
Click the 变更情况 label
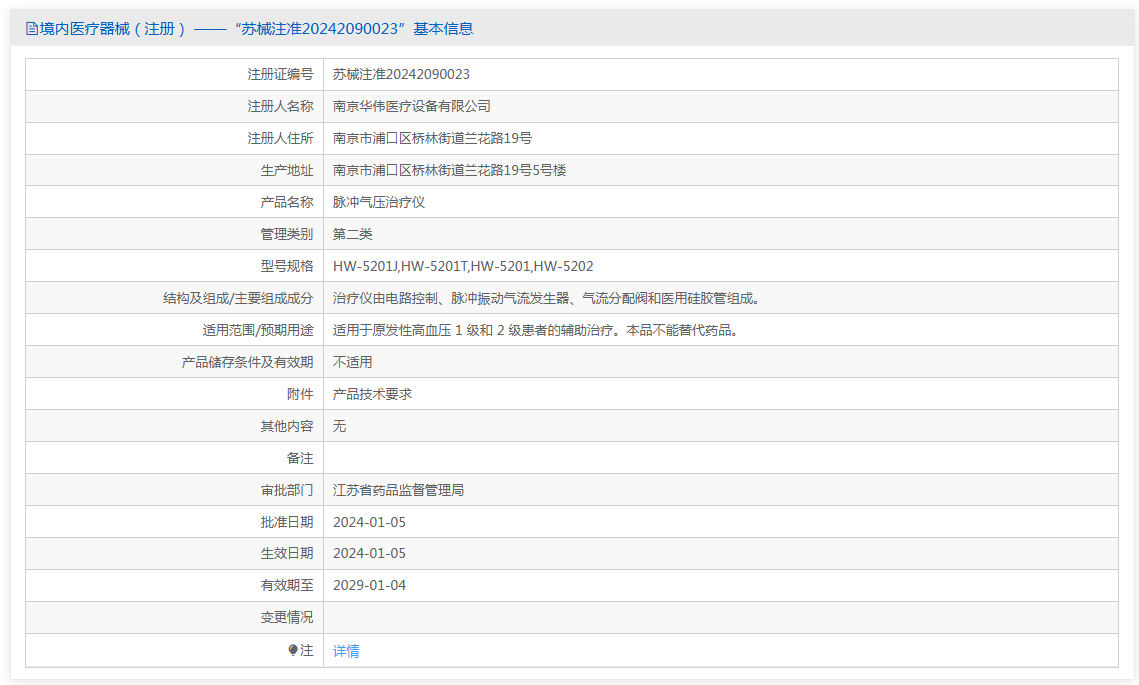click(286, 617)
